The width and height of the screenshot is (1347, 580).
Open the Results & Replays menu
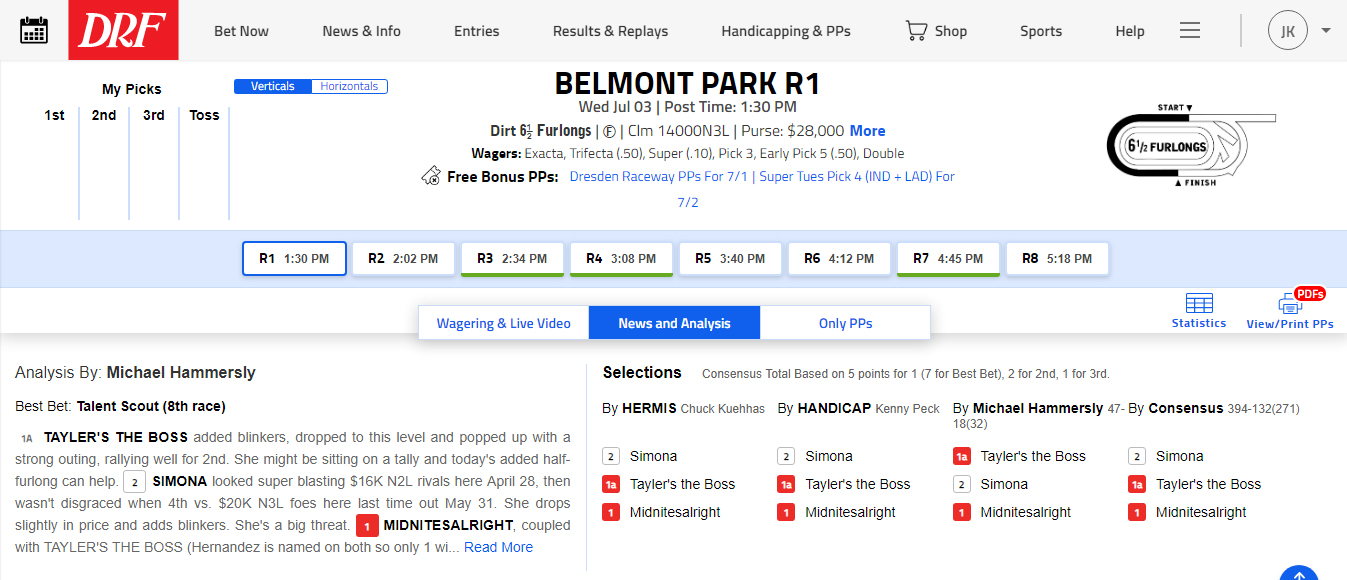pos(610,31)
